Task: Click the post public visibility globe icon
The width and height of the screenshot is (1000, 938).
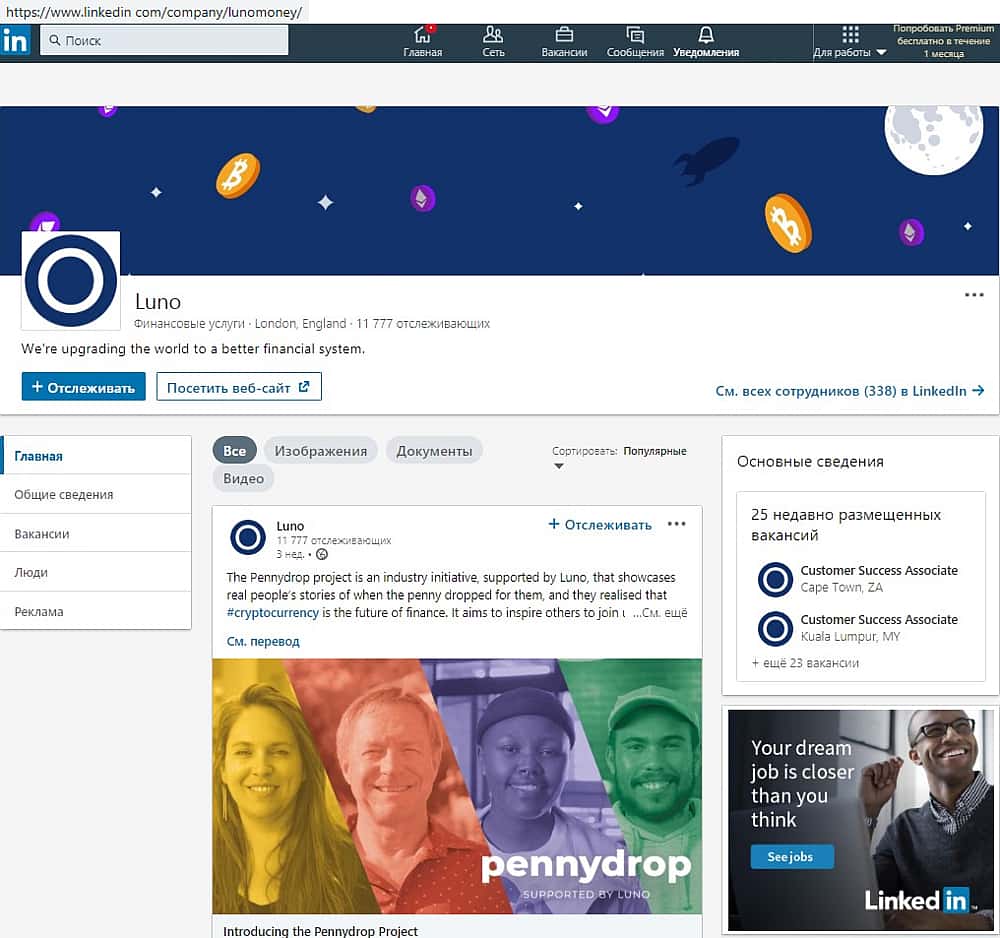Action: (322, 554)
